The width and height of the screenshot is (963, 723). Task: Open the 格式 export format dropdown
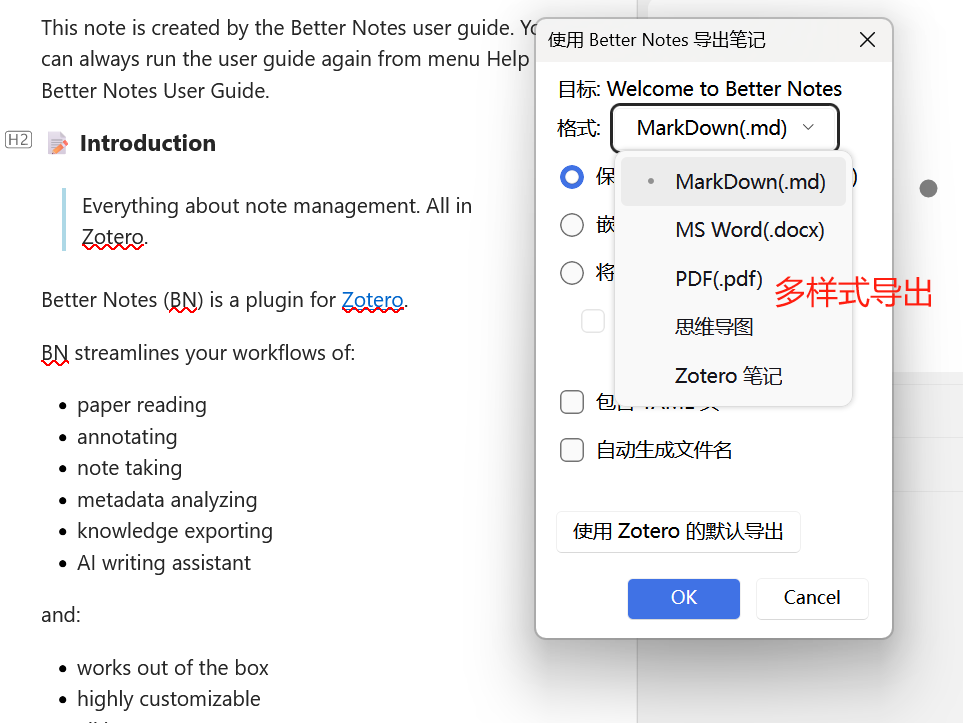[x=724, y=127]
